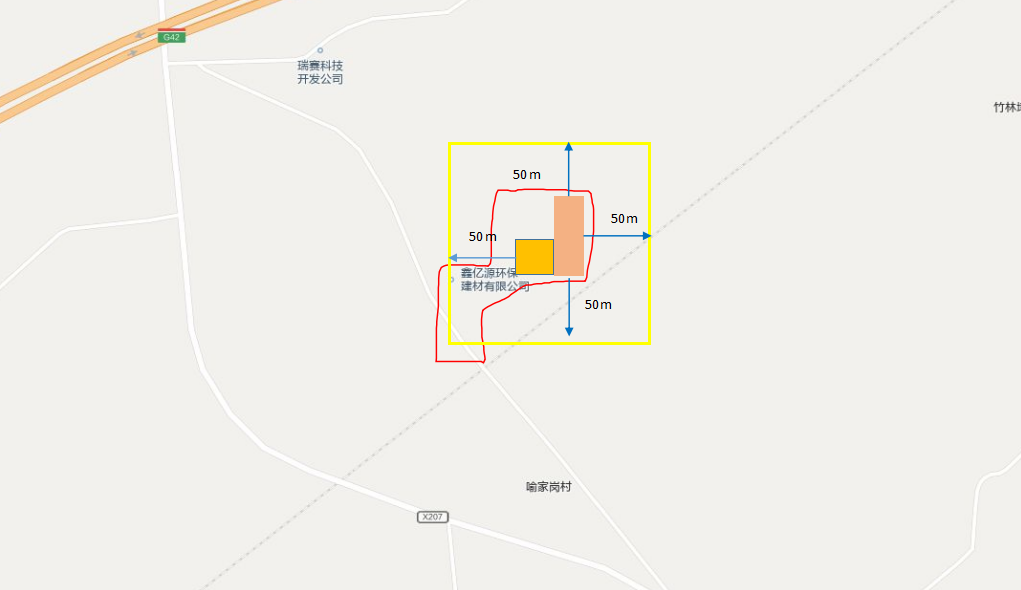The width and height of the screenshot is (1021, 590).
Task: Click the 50 m label by down arrow
Action: 598,305
